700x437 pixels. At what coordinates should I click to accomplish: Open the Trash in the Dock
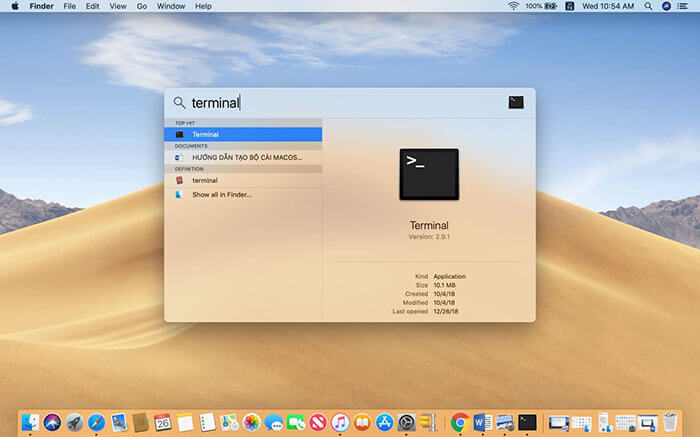click(x=670, y=422)
